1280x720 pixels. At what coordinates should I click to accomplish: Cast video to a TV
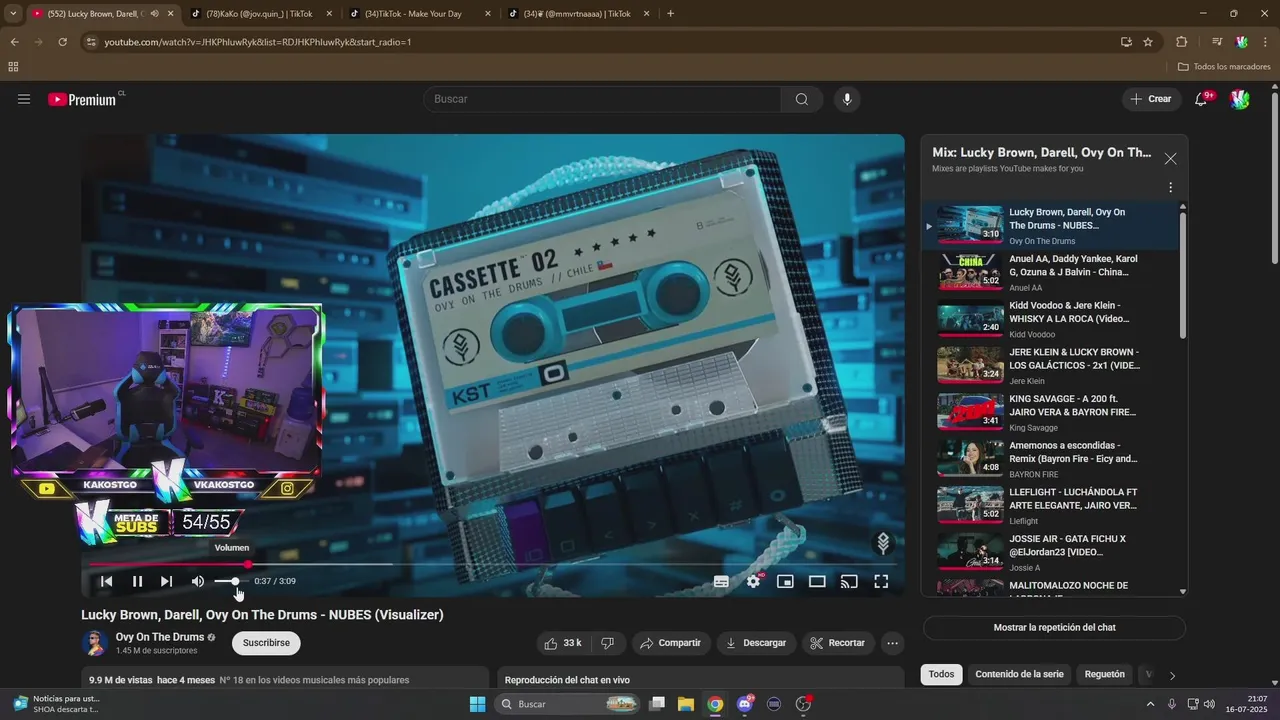pos(849,581)
